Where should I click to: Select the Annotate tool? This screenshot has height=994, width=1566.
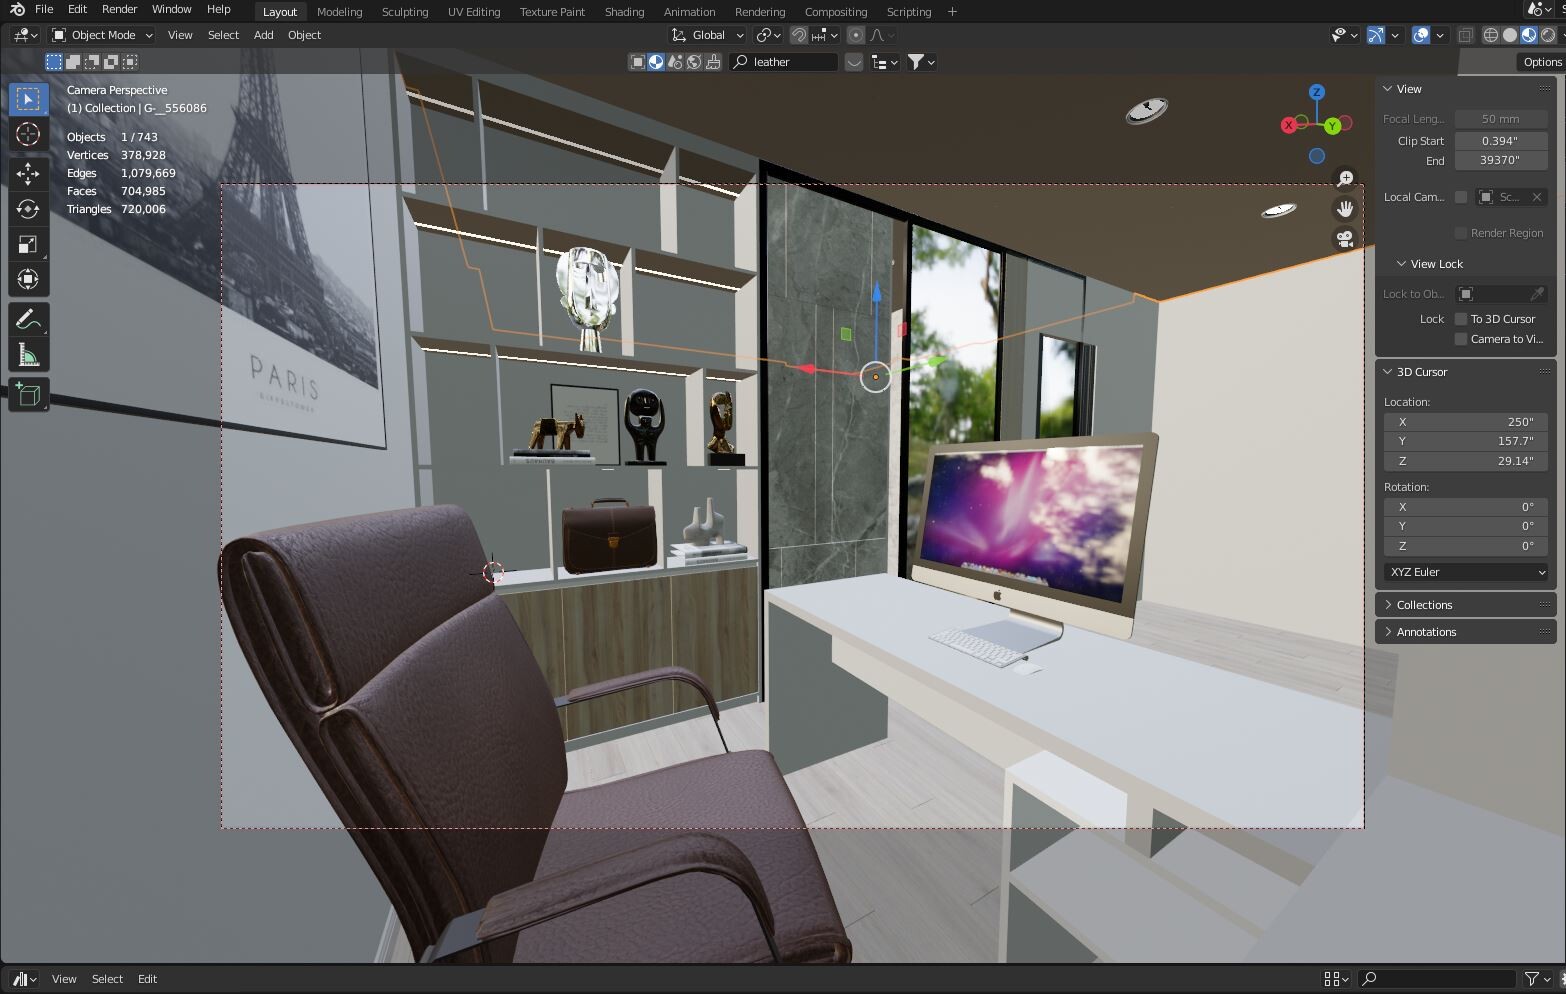tap(27, 318)
